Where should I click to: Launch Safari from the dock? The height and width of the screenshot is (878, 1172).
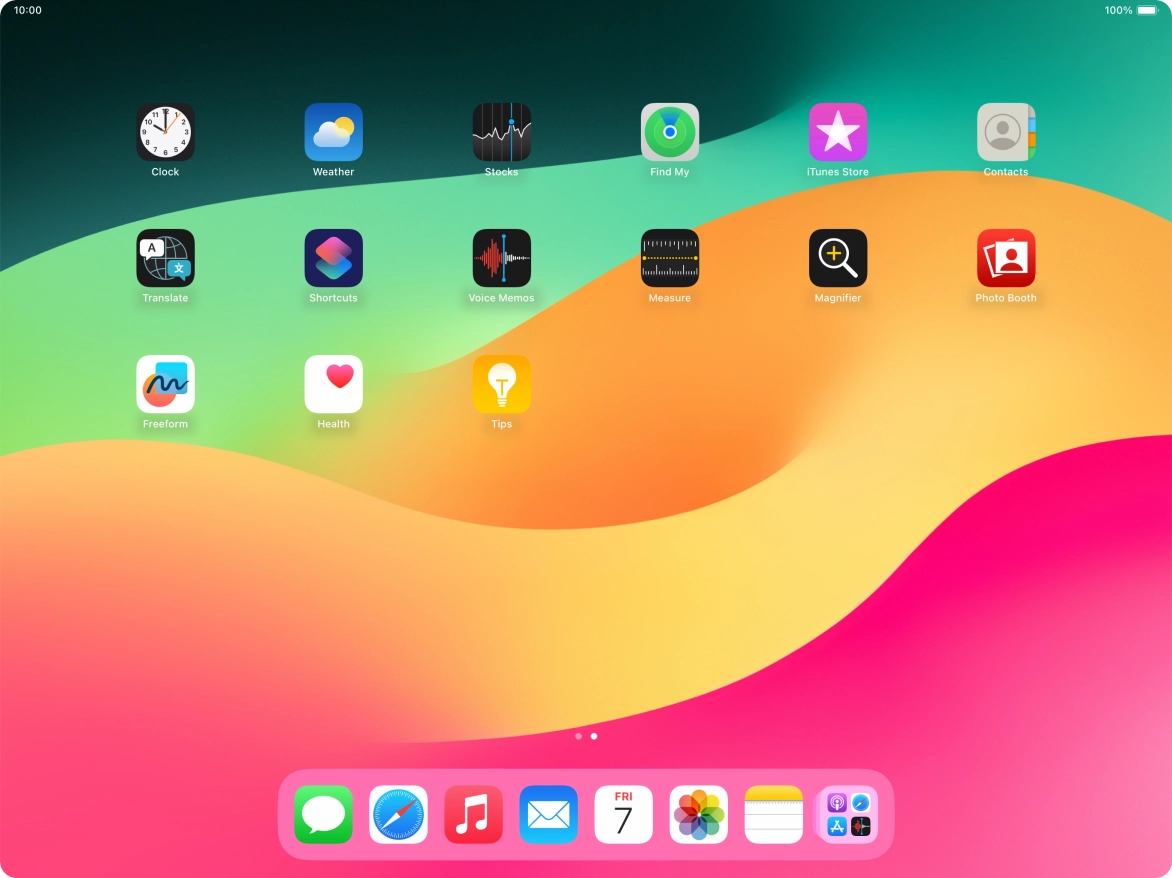pyautogui.click(x=398, y=814)
